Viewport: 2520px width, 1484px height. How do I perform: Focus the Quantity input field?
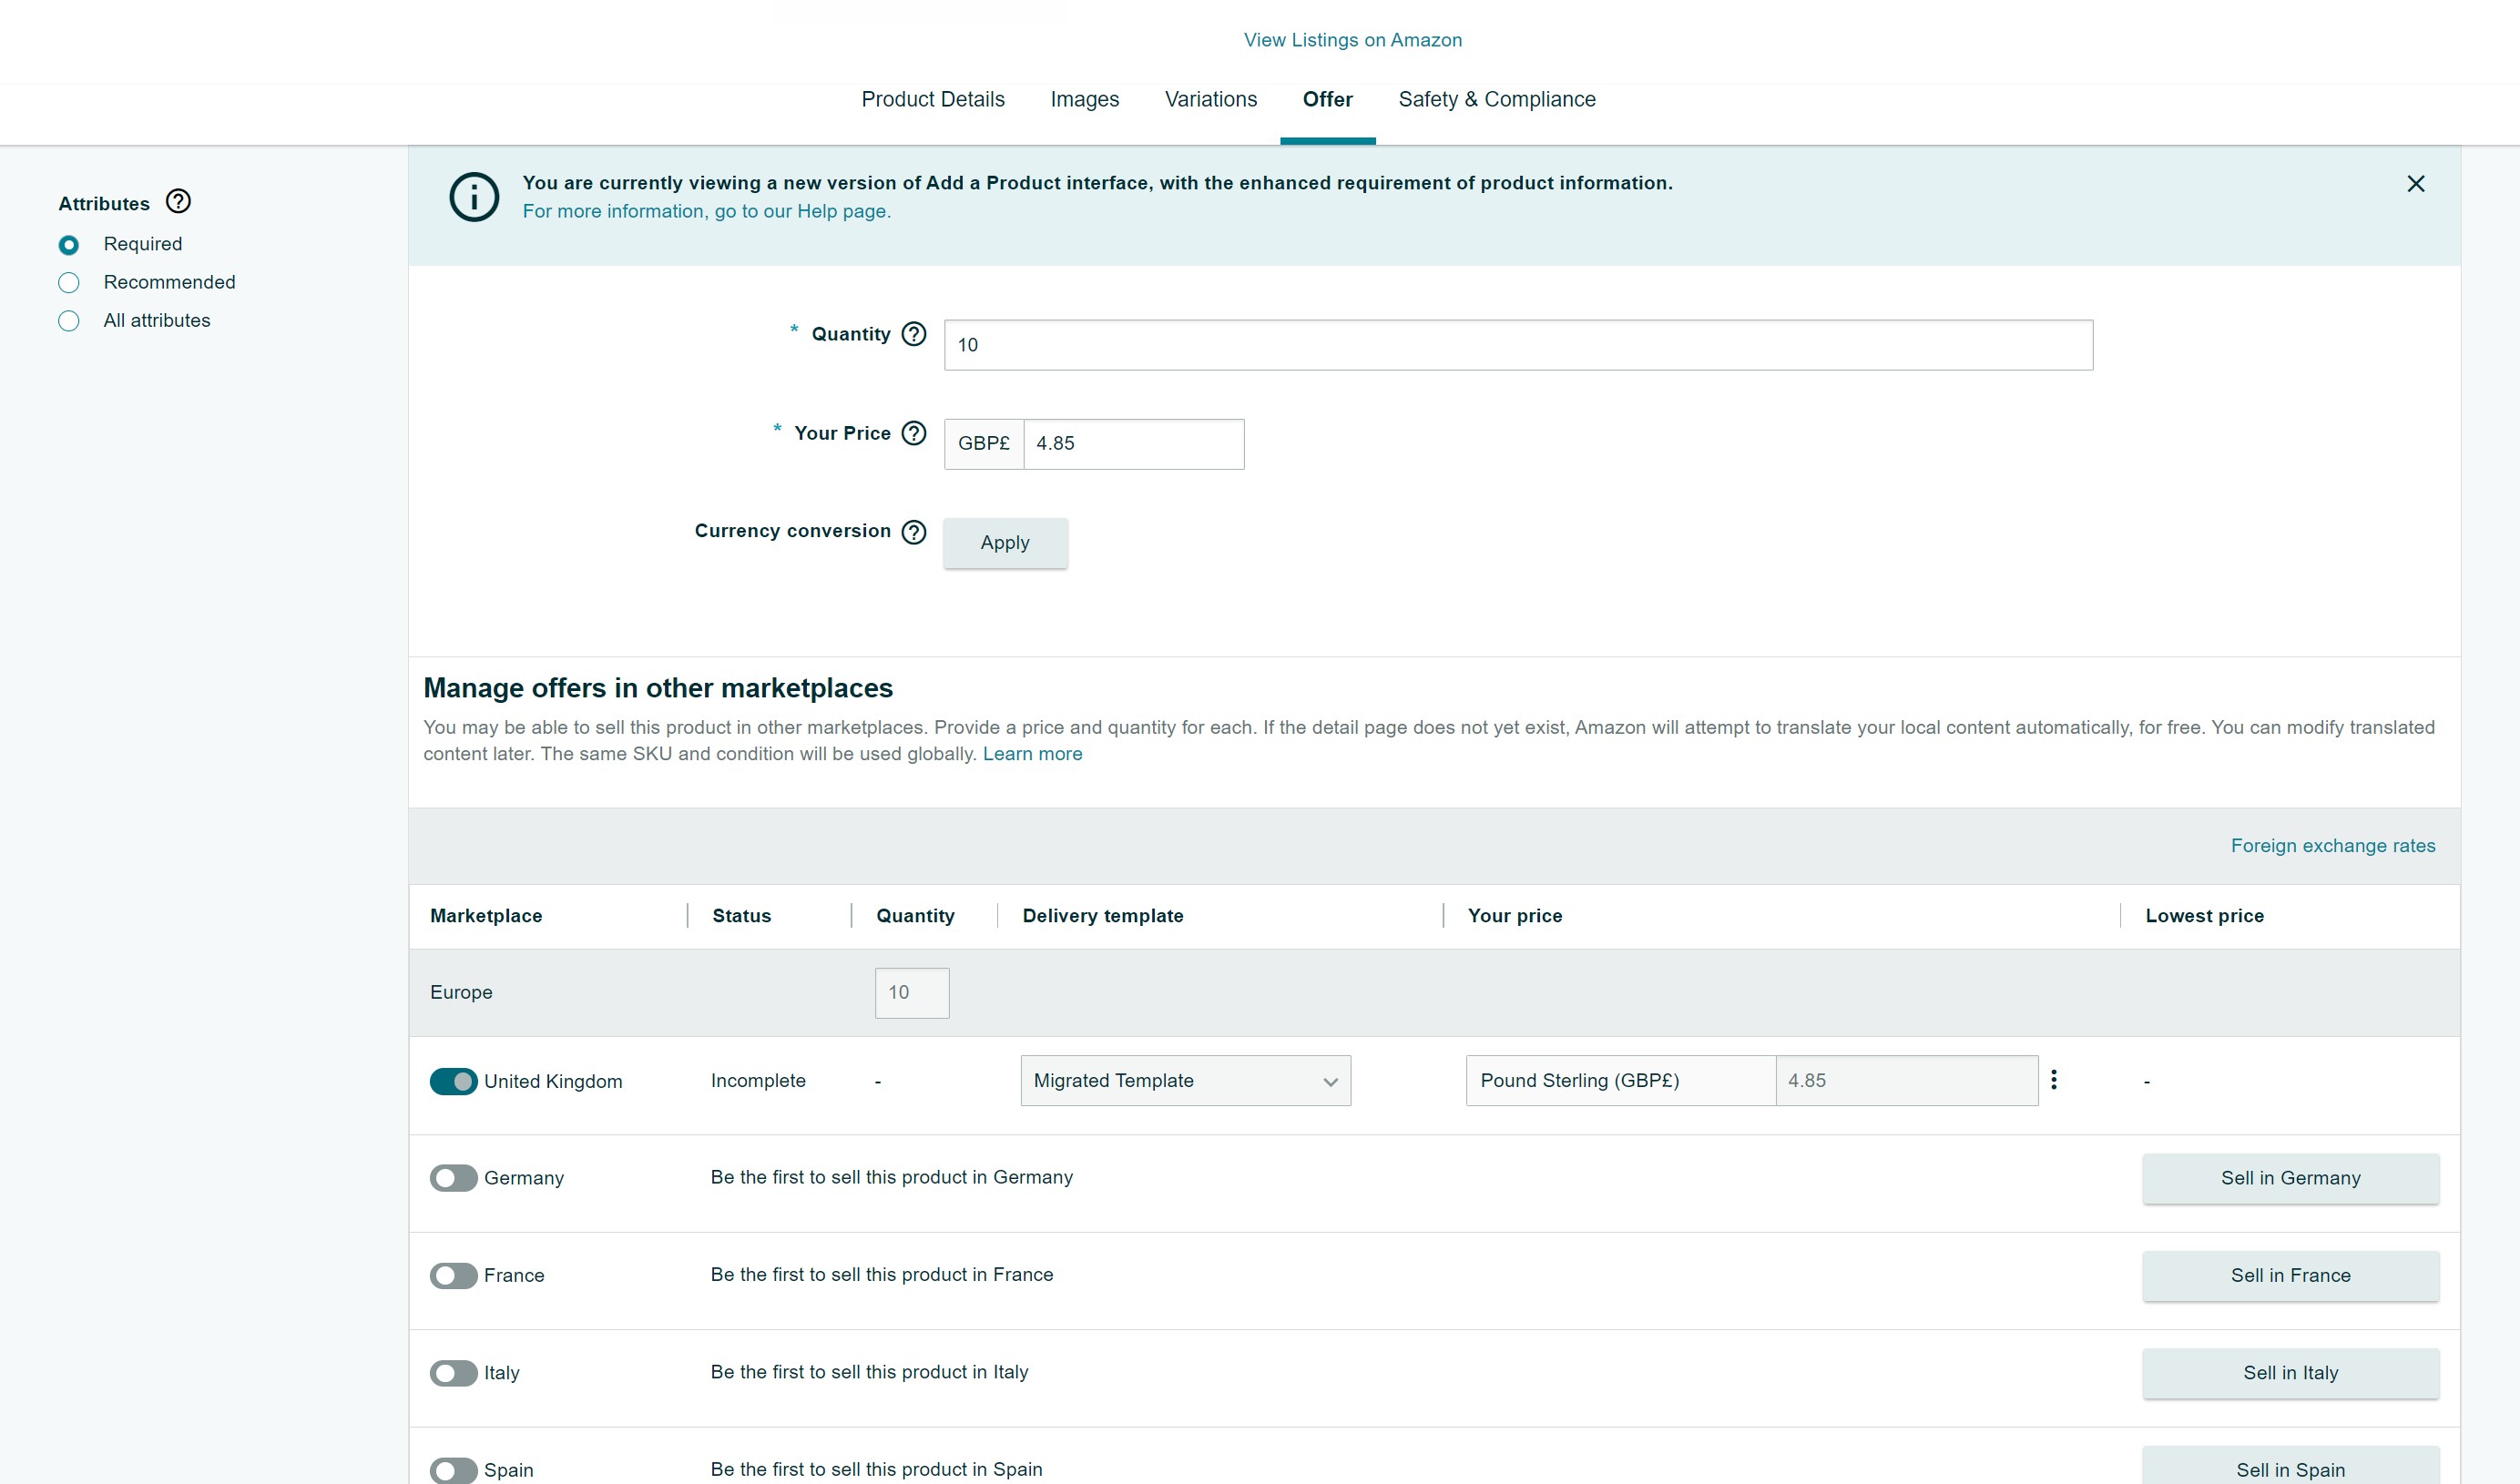[1518, 345]
